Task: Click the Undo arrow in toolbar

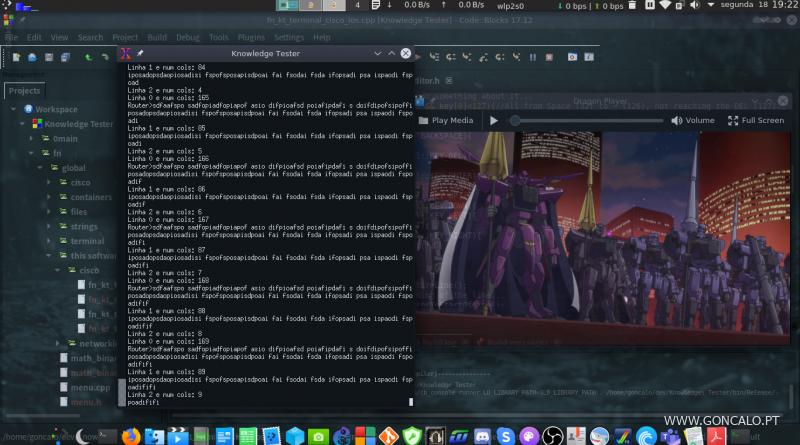Action: [x=88, y=57]
